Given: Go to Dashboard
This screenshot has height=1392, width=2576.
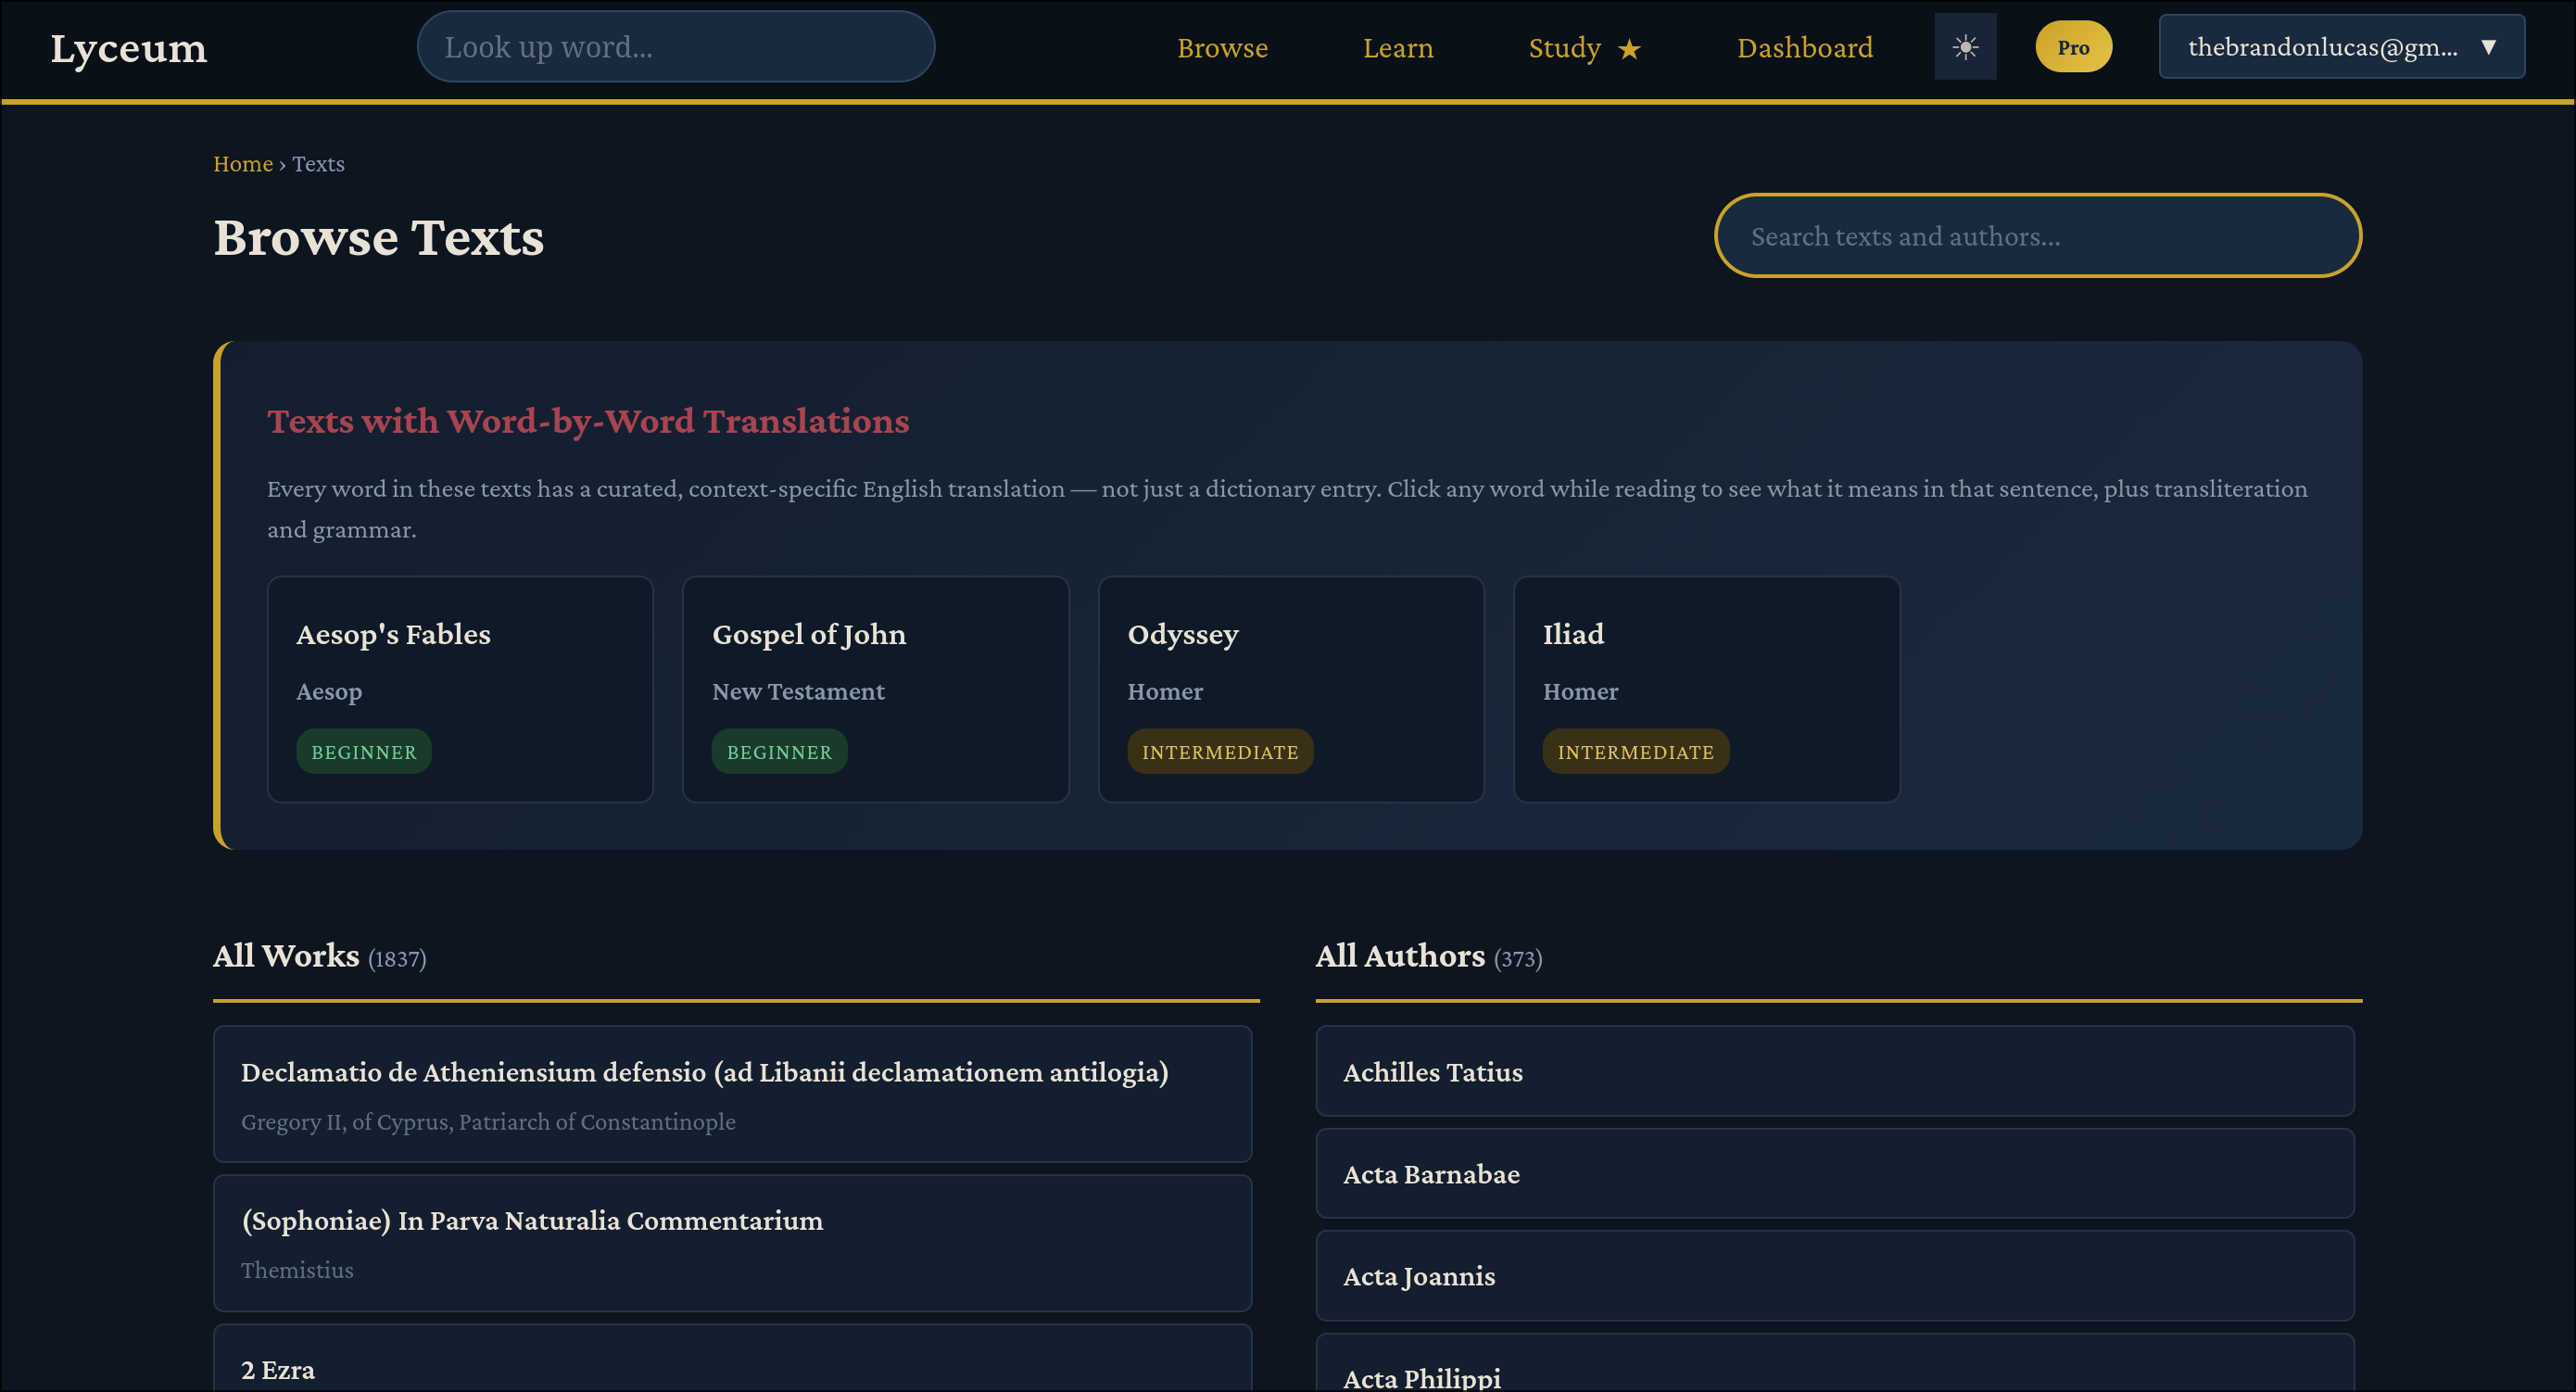Looking at the screenshot, I should tap(1804, 48).
